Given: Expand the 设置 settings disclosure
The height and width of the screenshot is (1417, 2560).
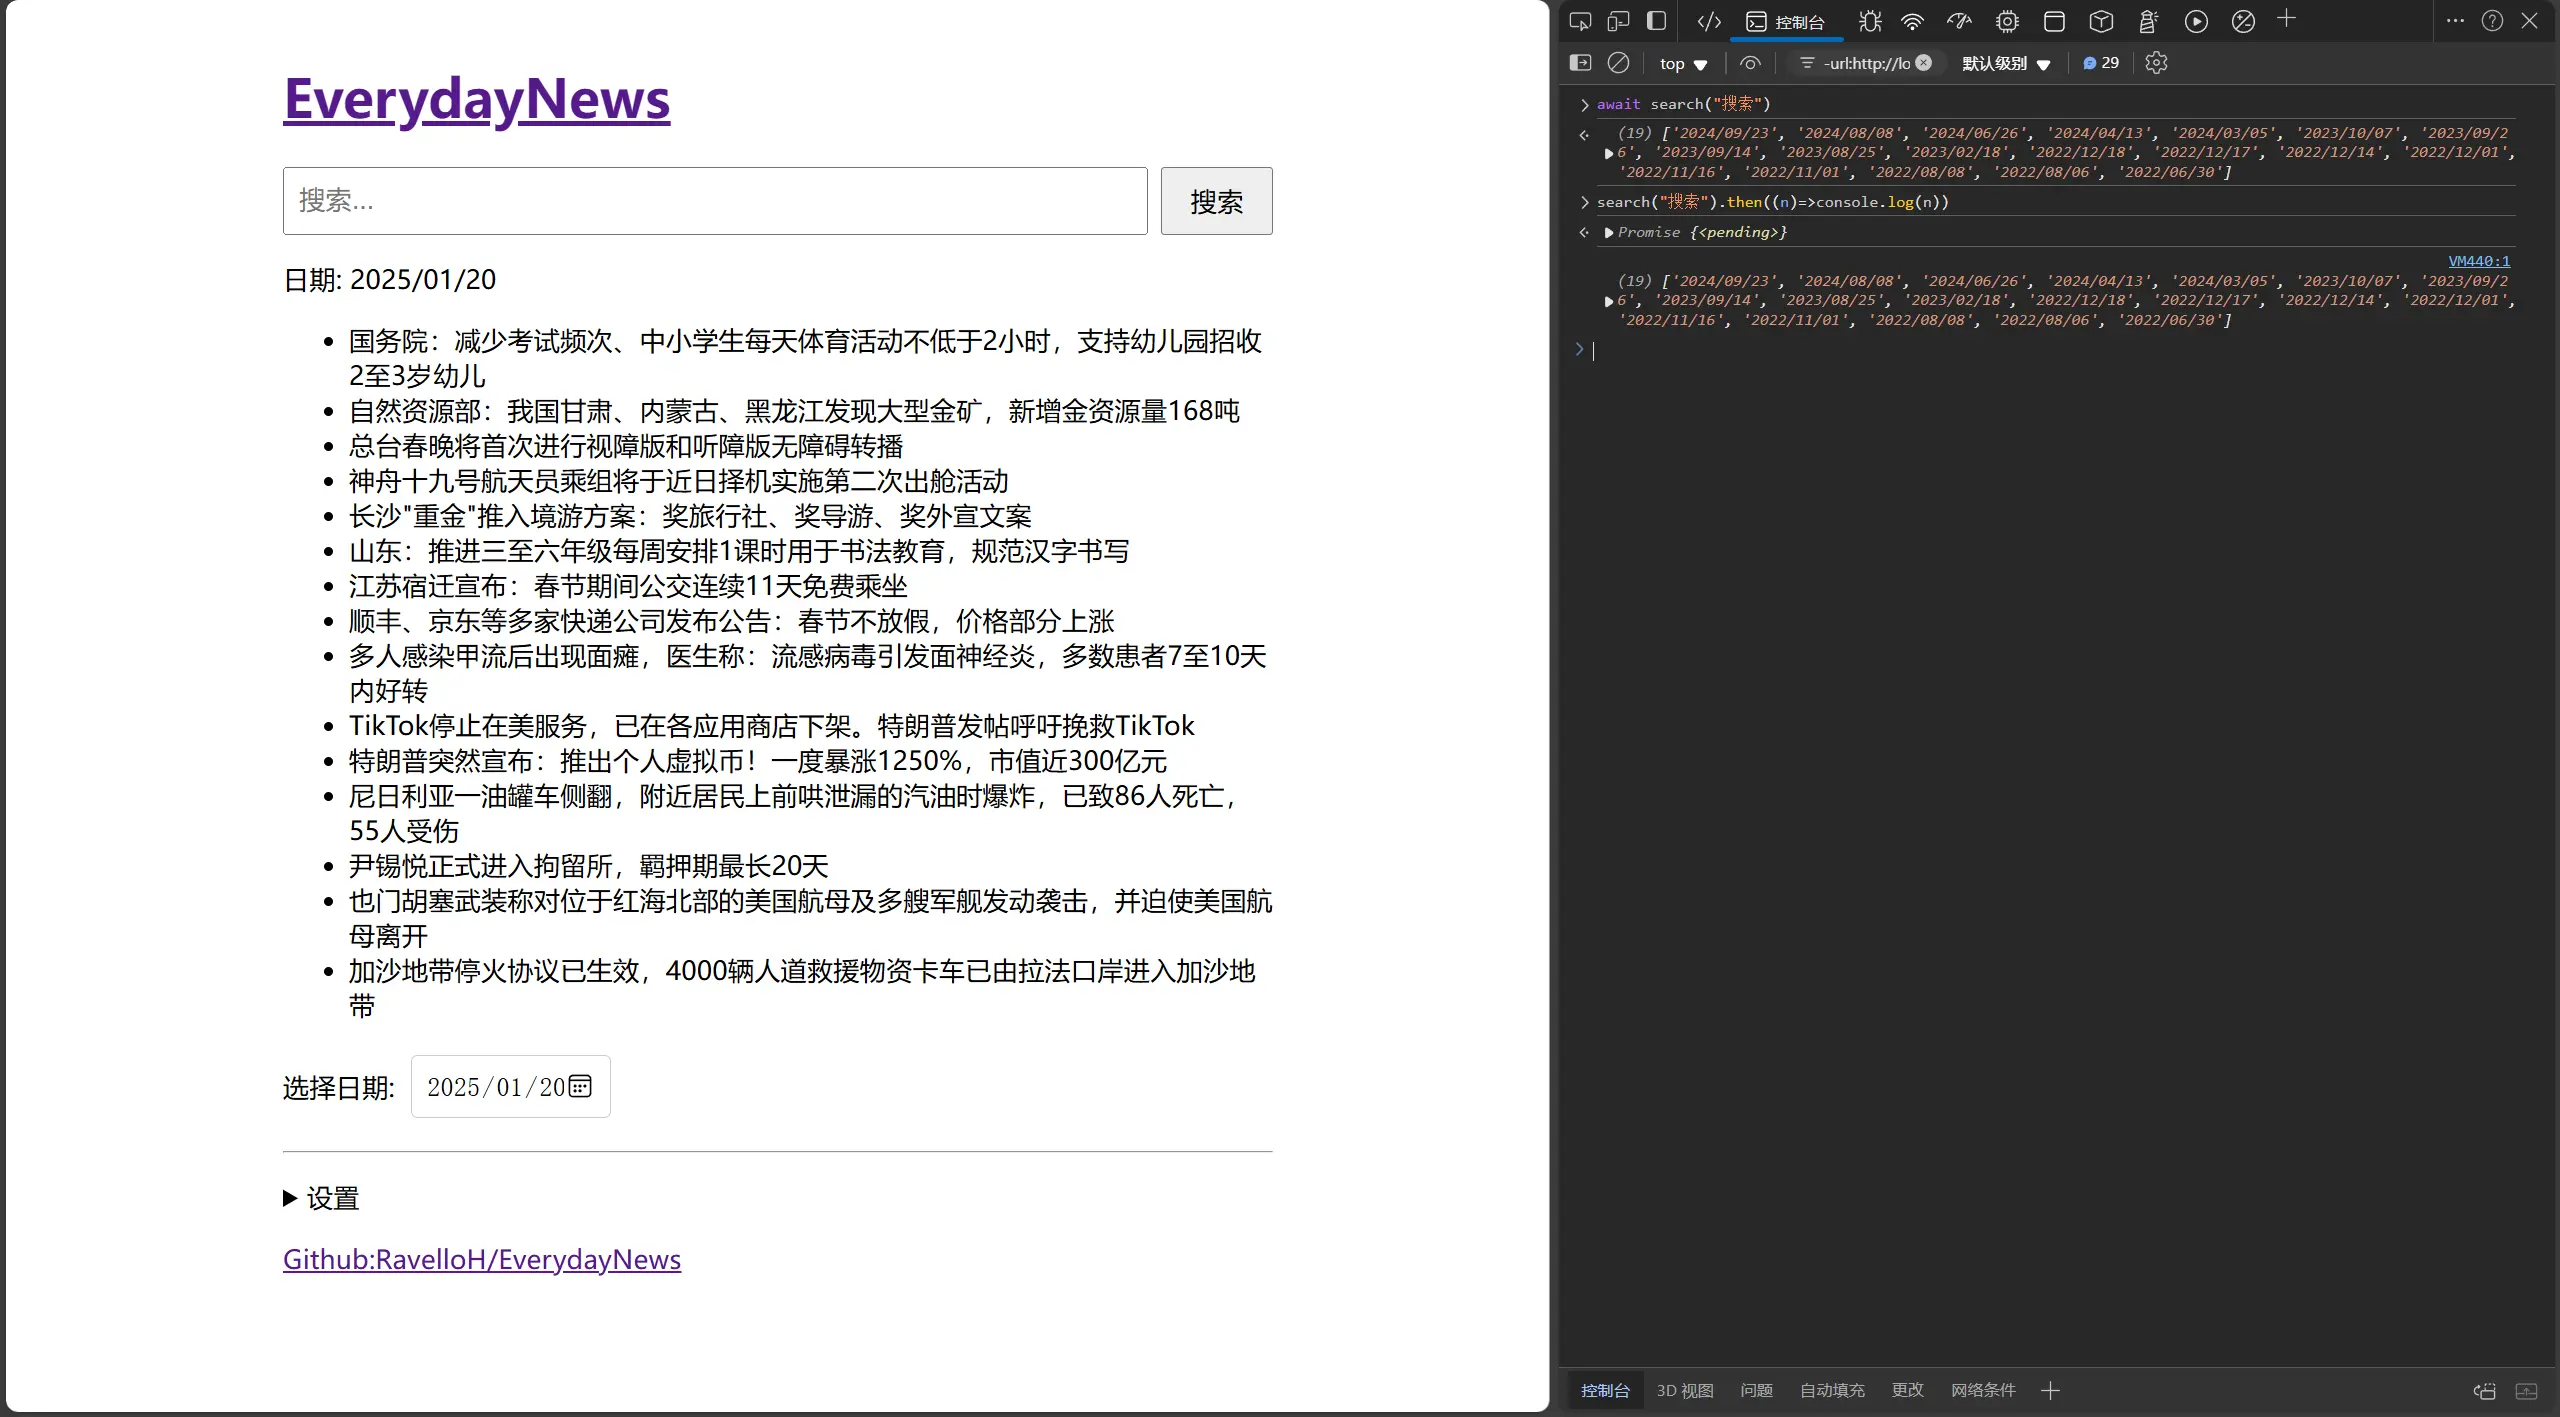Looking at the screenshot, I should tap(321, 1198).
